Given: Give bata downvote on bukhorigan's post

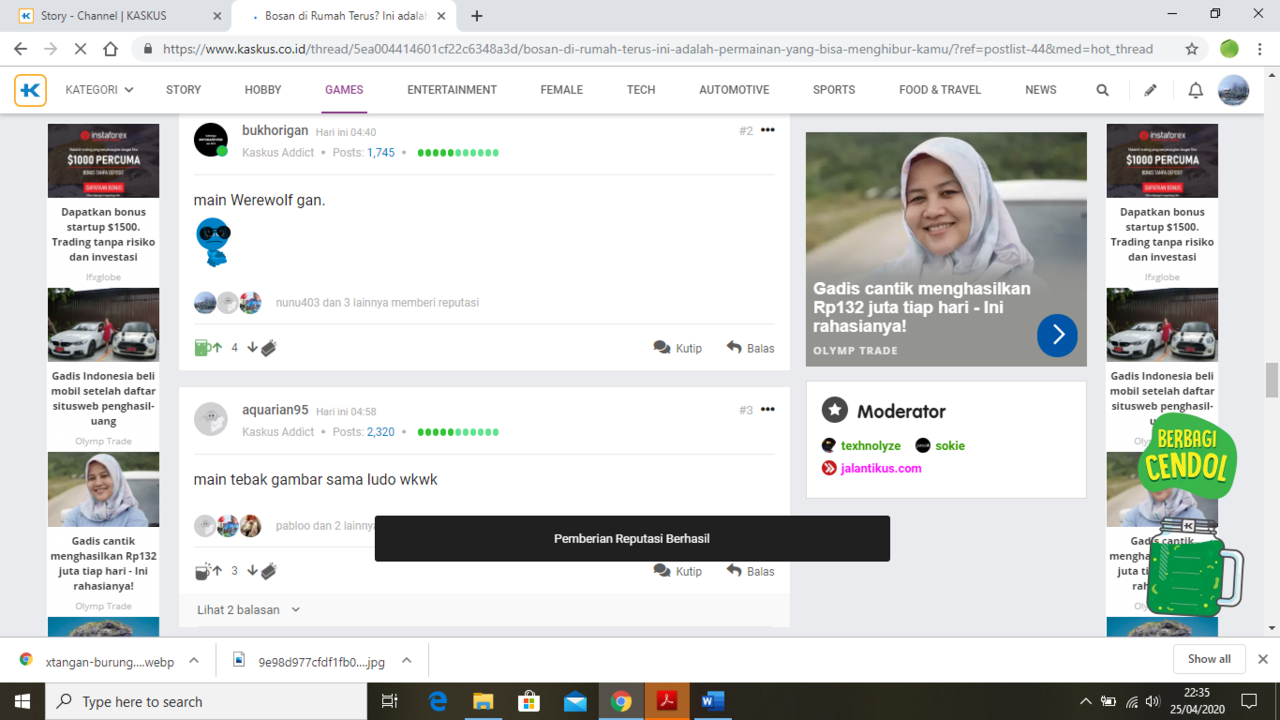Looking at the screenshot, I should (261, 348).
